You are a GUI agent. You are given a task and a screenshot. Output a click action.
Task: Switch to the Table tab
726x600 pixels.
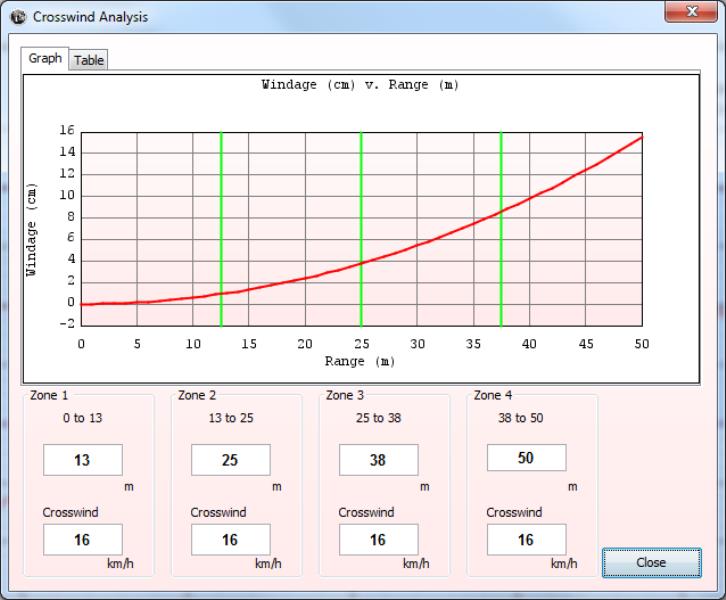coord(89,60)
